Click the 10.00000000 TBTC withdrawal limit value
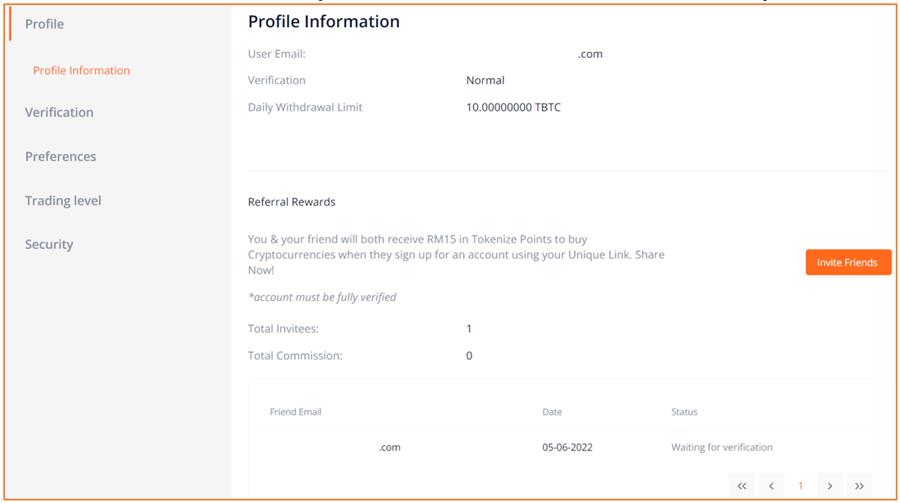 pos(513,107)
